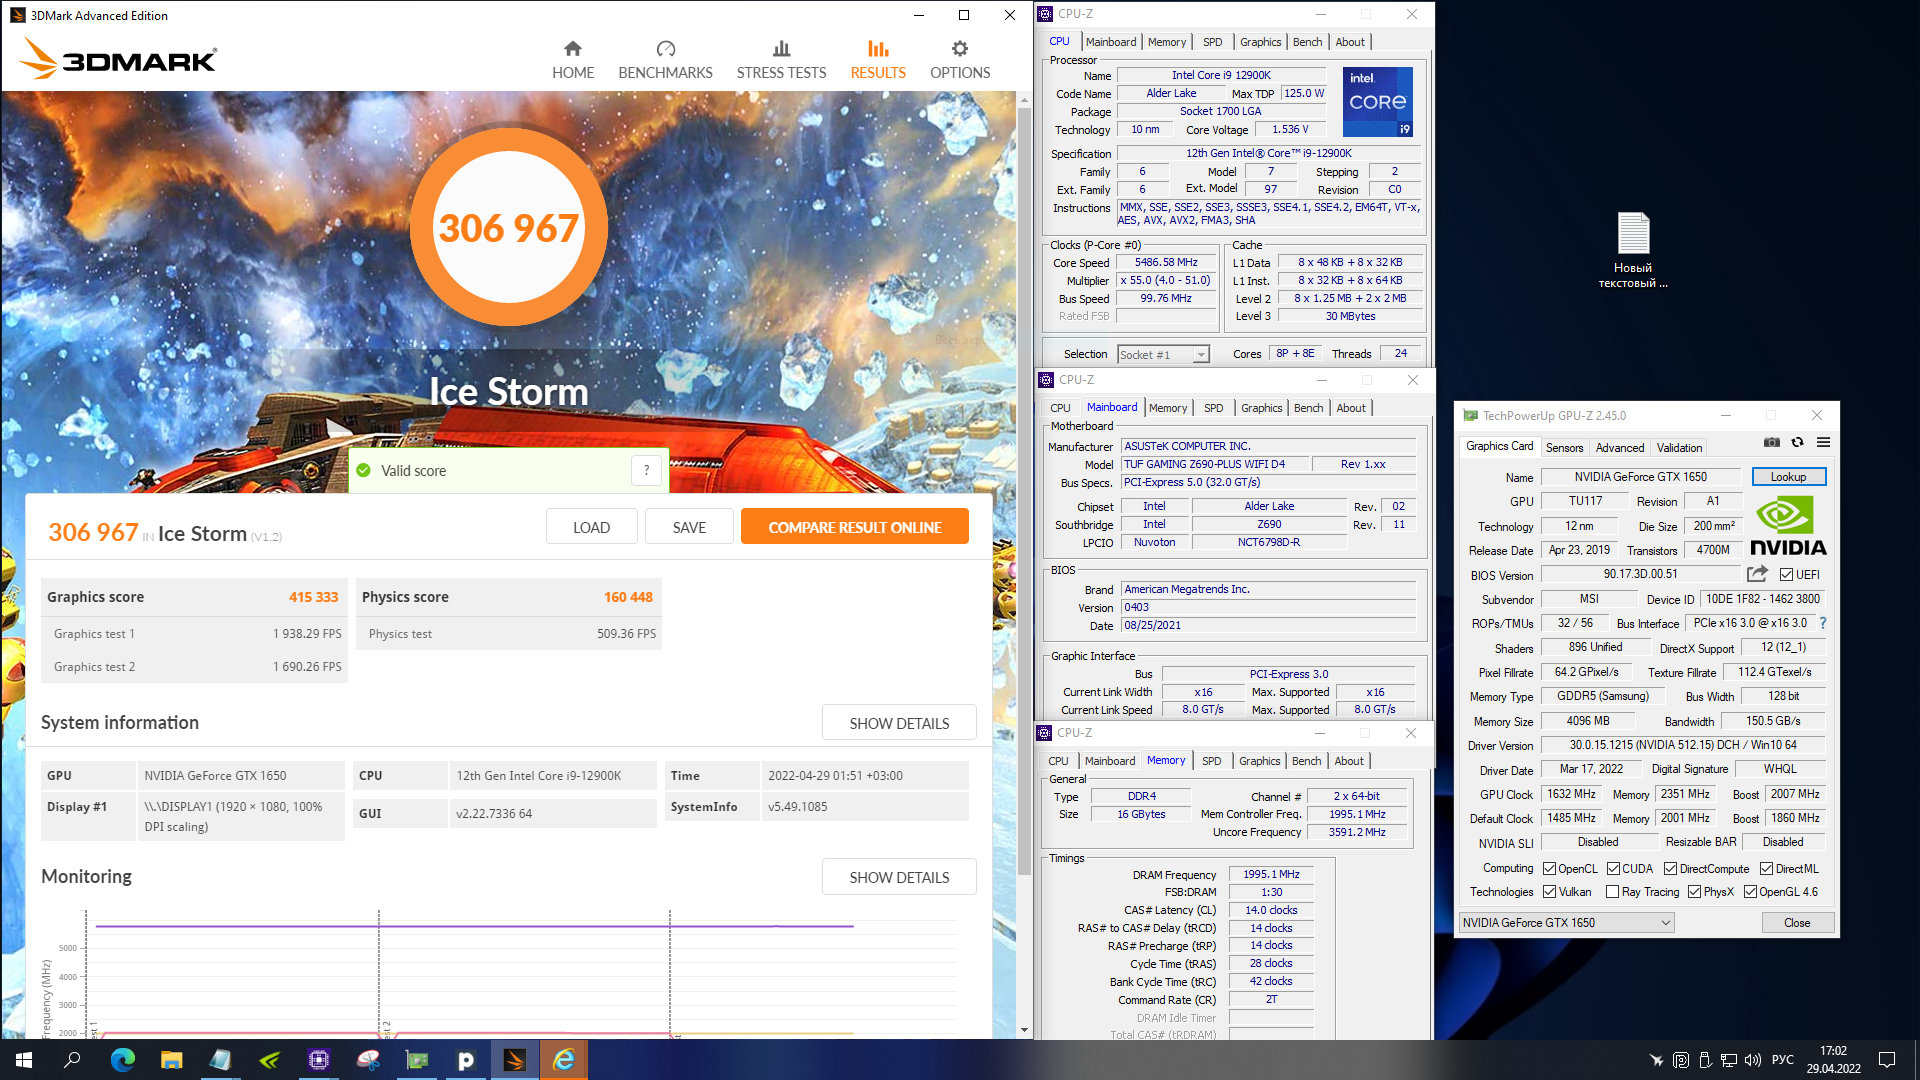Open the BENCHMARKS section in 3DMark
This screenshot has height=1080, width=1920.
pyautogui.click(x=665, y=60)
